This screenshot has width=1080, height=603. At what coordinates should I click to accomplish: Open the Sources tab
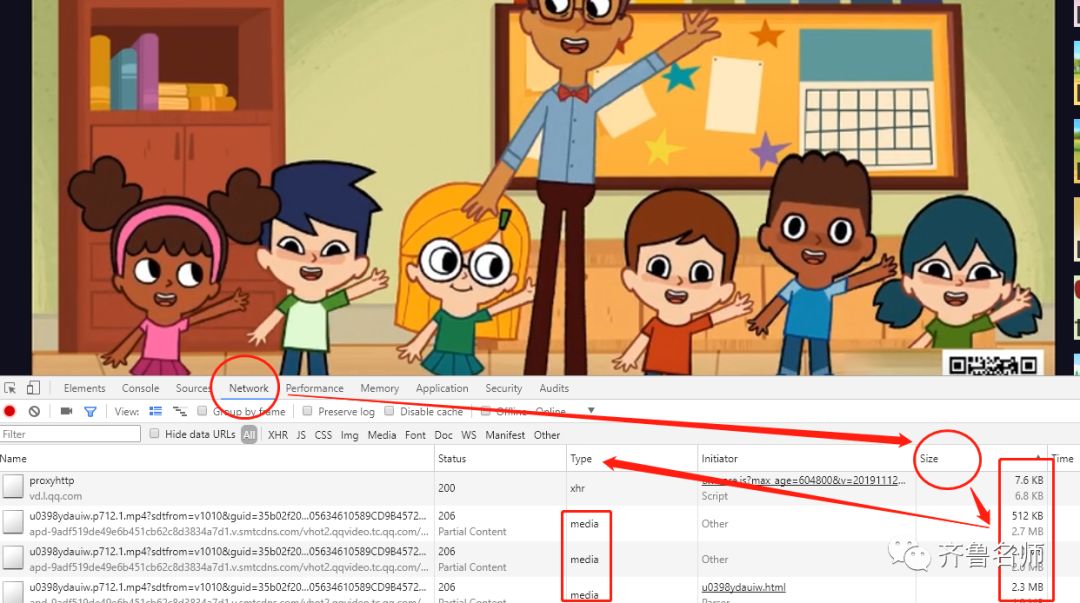point(193,388)
